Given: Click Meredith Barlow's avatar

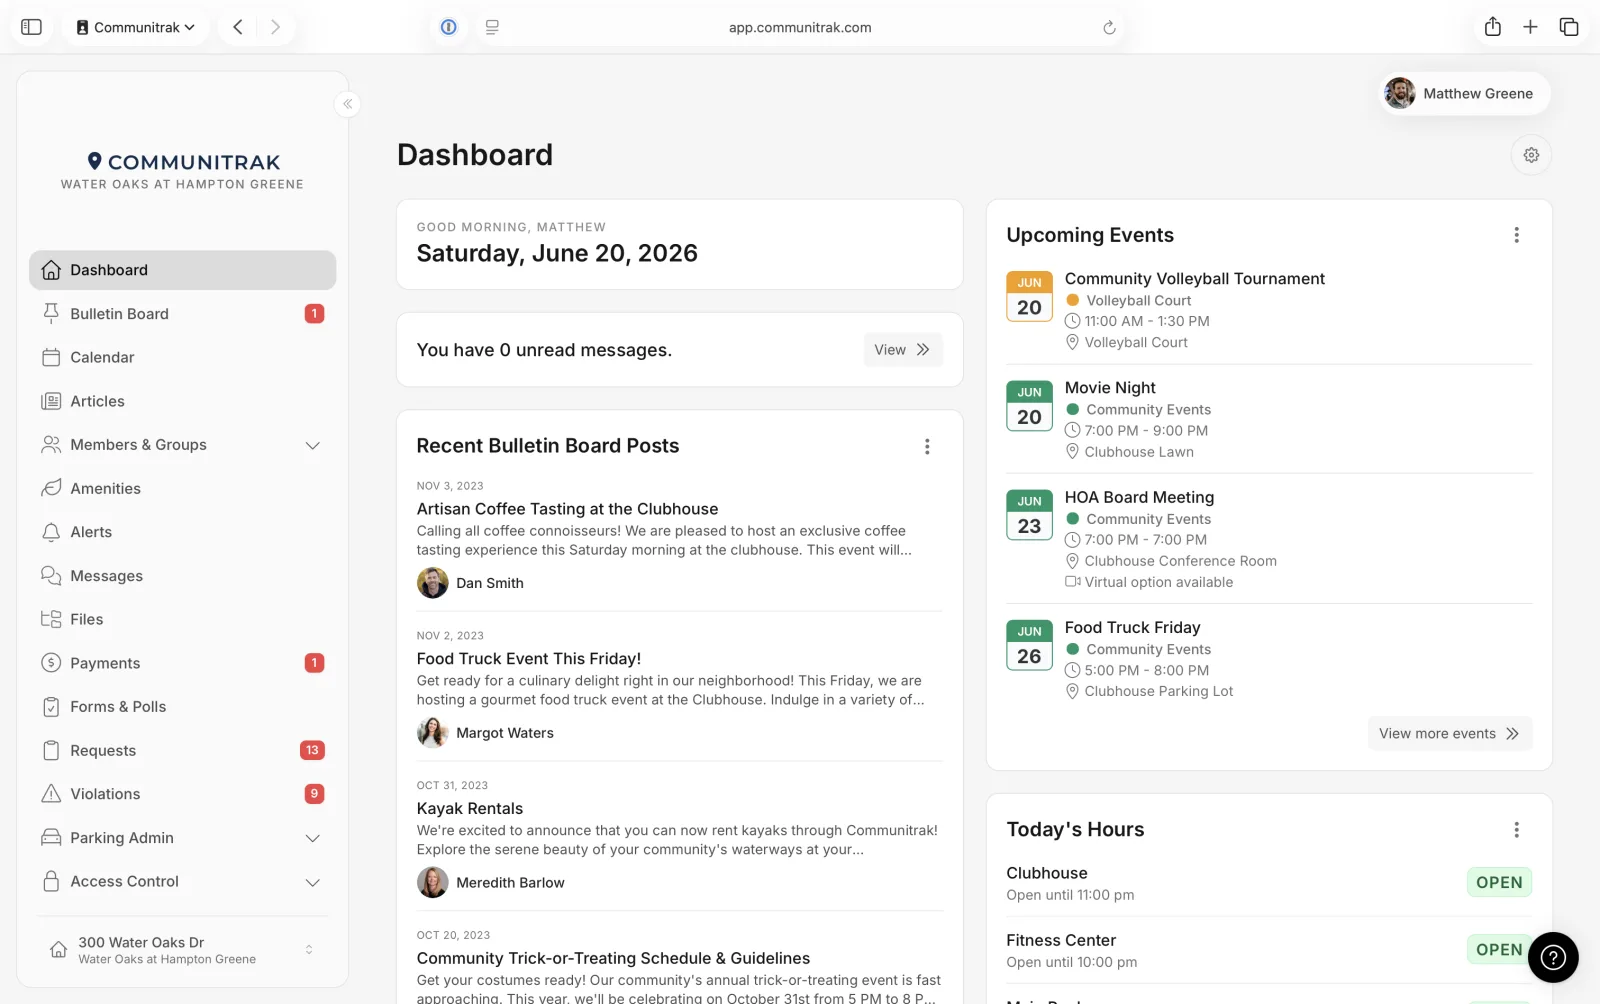Looking at the screenshot, I should tap(432, 883).
